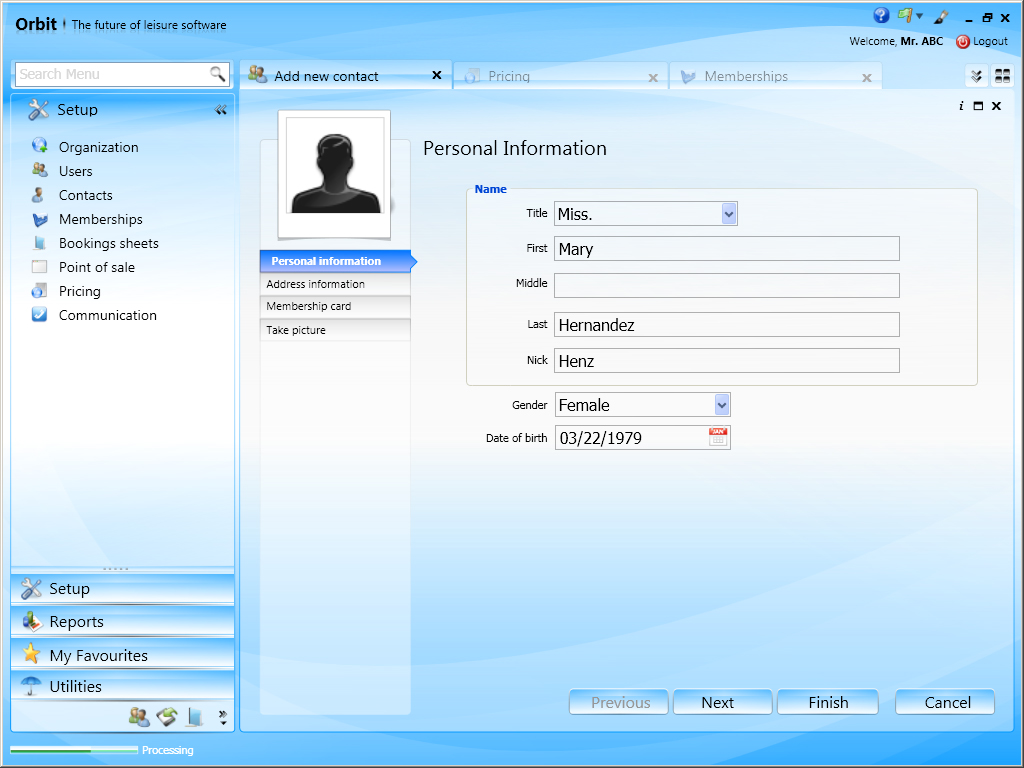Image resolution: width=1024 pixels, height=768 pixels.
Task: Open the My Favourites section
Action: click(123, 655)
